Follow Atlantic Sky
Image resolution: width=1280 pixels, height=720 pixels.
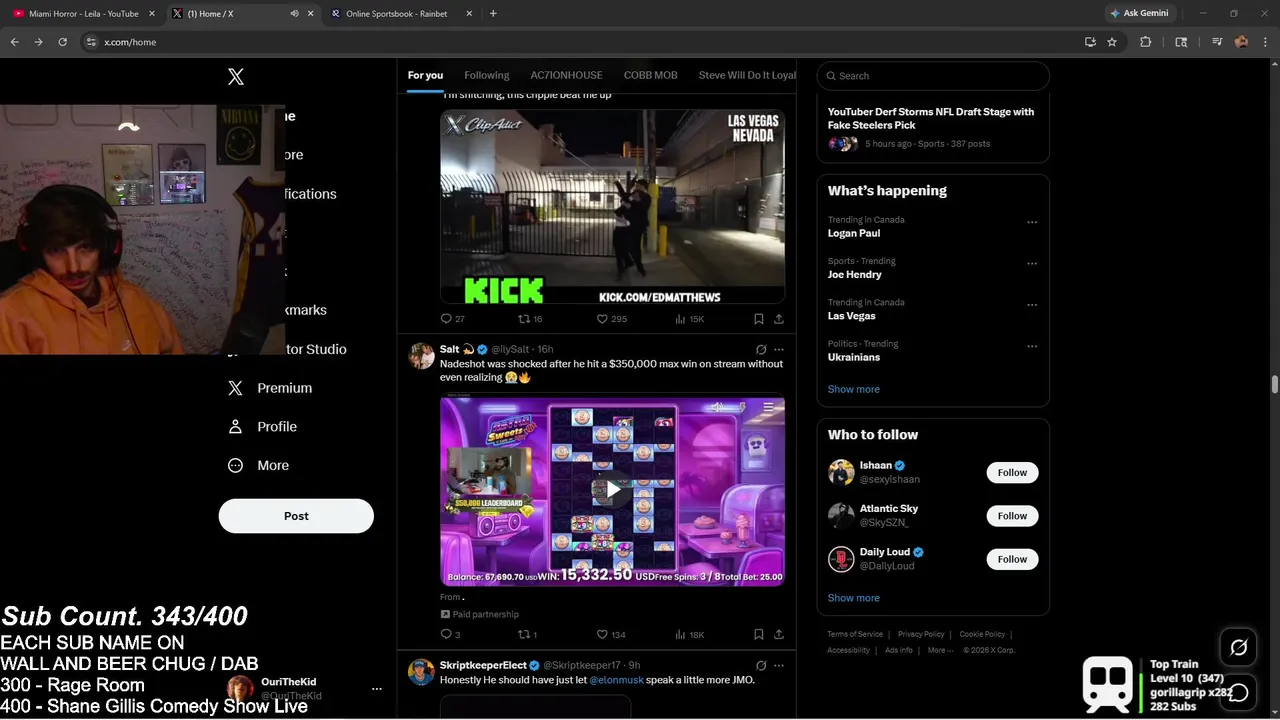(x=1012, y=516)
